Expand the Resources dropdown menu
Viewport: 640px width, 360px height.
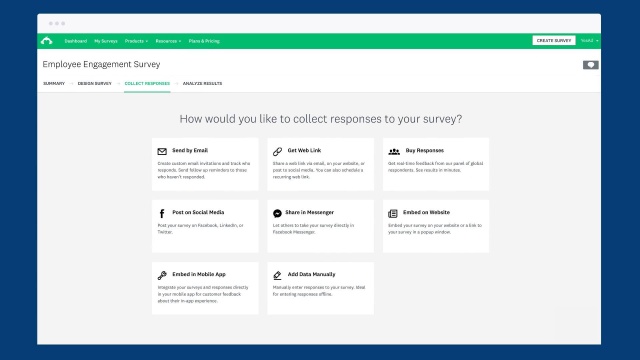pyautogui.click(x=168, y=41)
